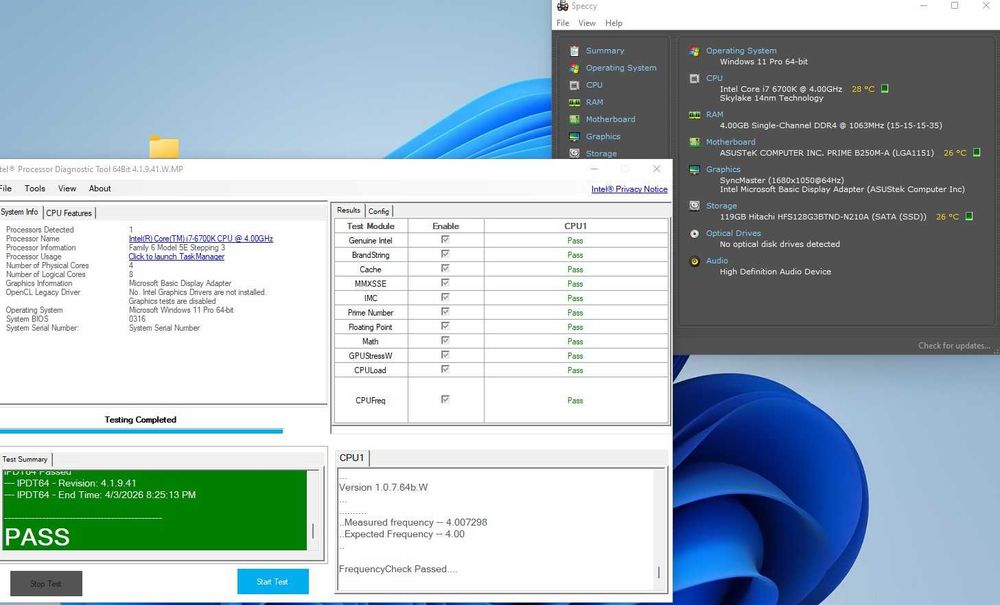Click the board icon beside Motherboard summary heading
This screenshot has height=605, width=1000.
tap(695, 142)
